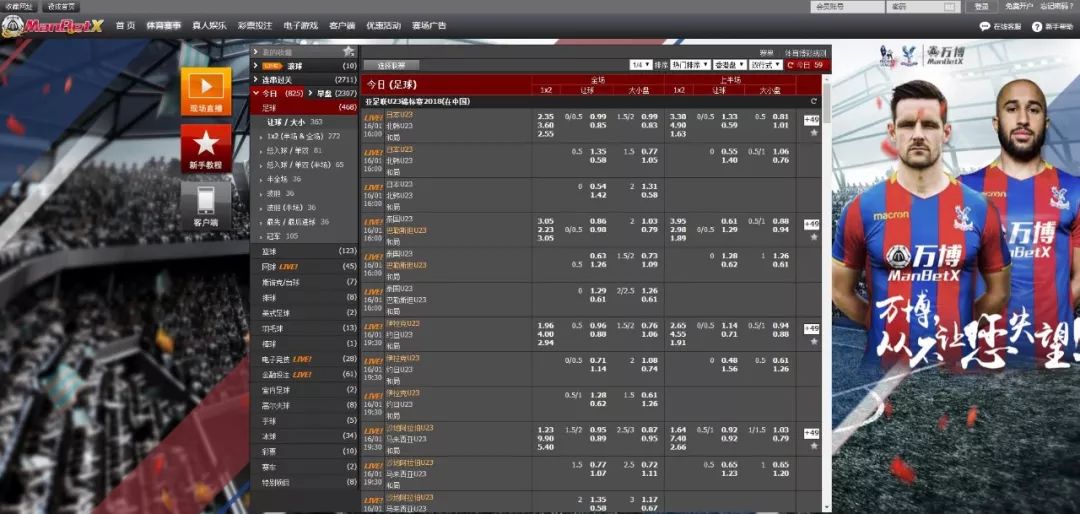Click the 密码 field keypad icon
The height and width of the screenshot is (514, 1080).
point(949,7)
